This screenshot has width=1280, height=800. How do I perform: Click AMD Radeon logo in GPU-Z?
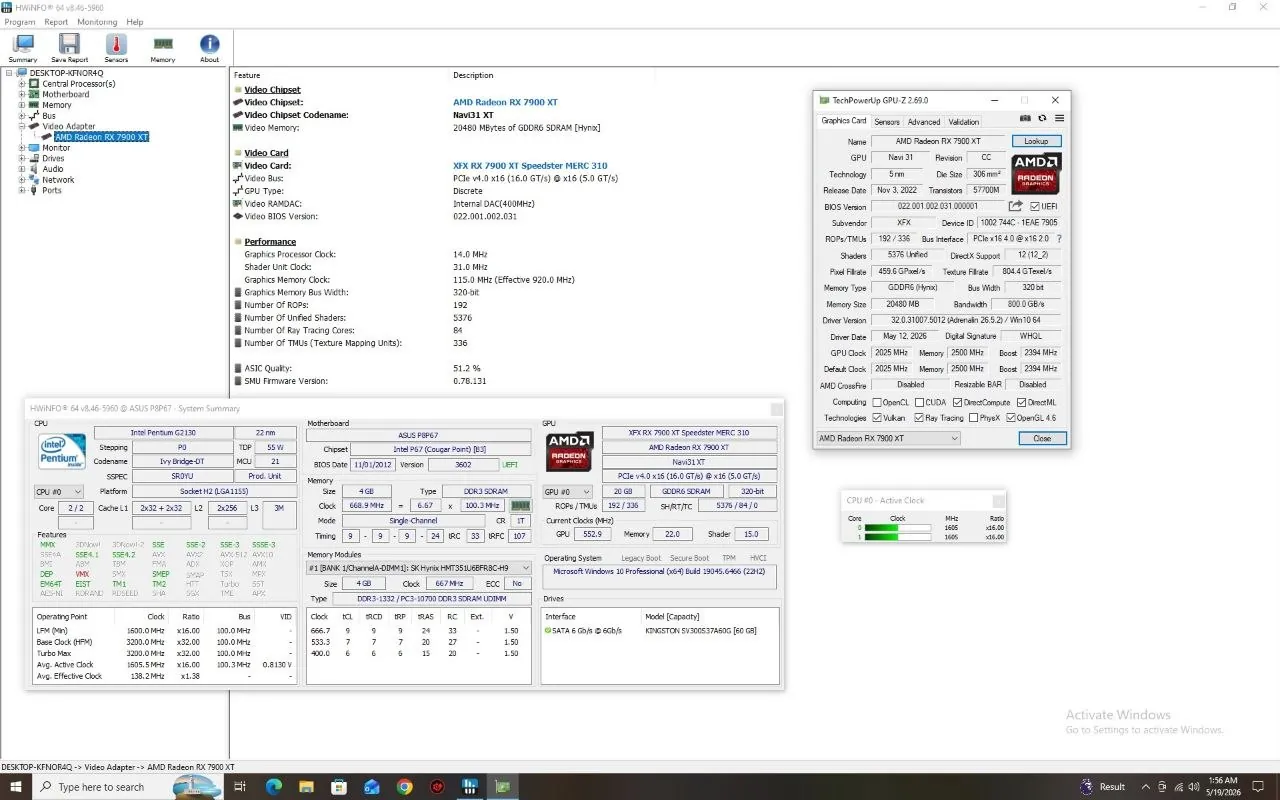click(1035, 173)
